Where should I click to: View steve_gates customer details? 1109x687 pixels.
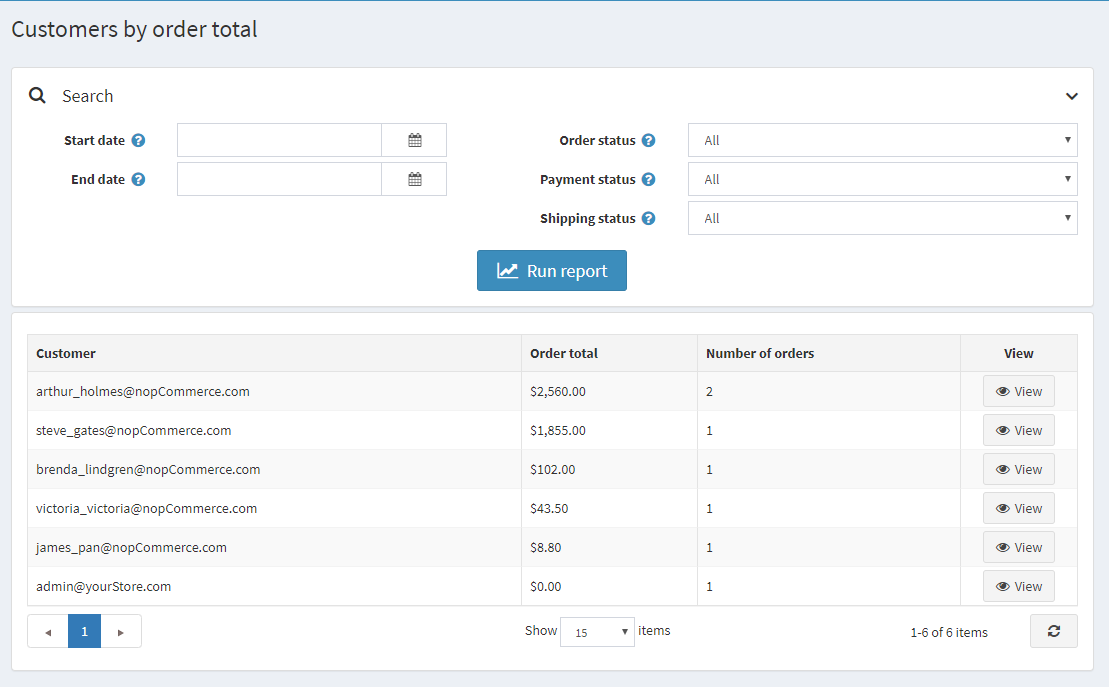click(1018, 431)
